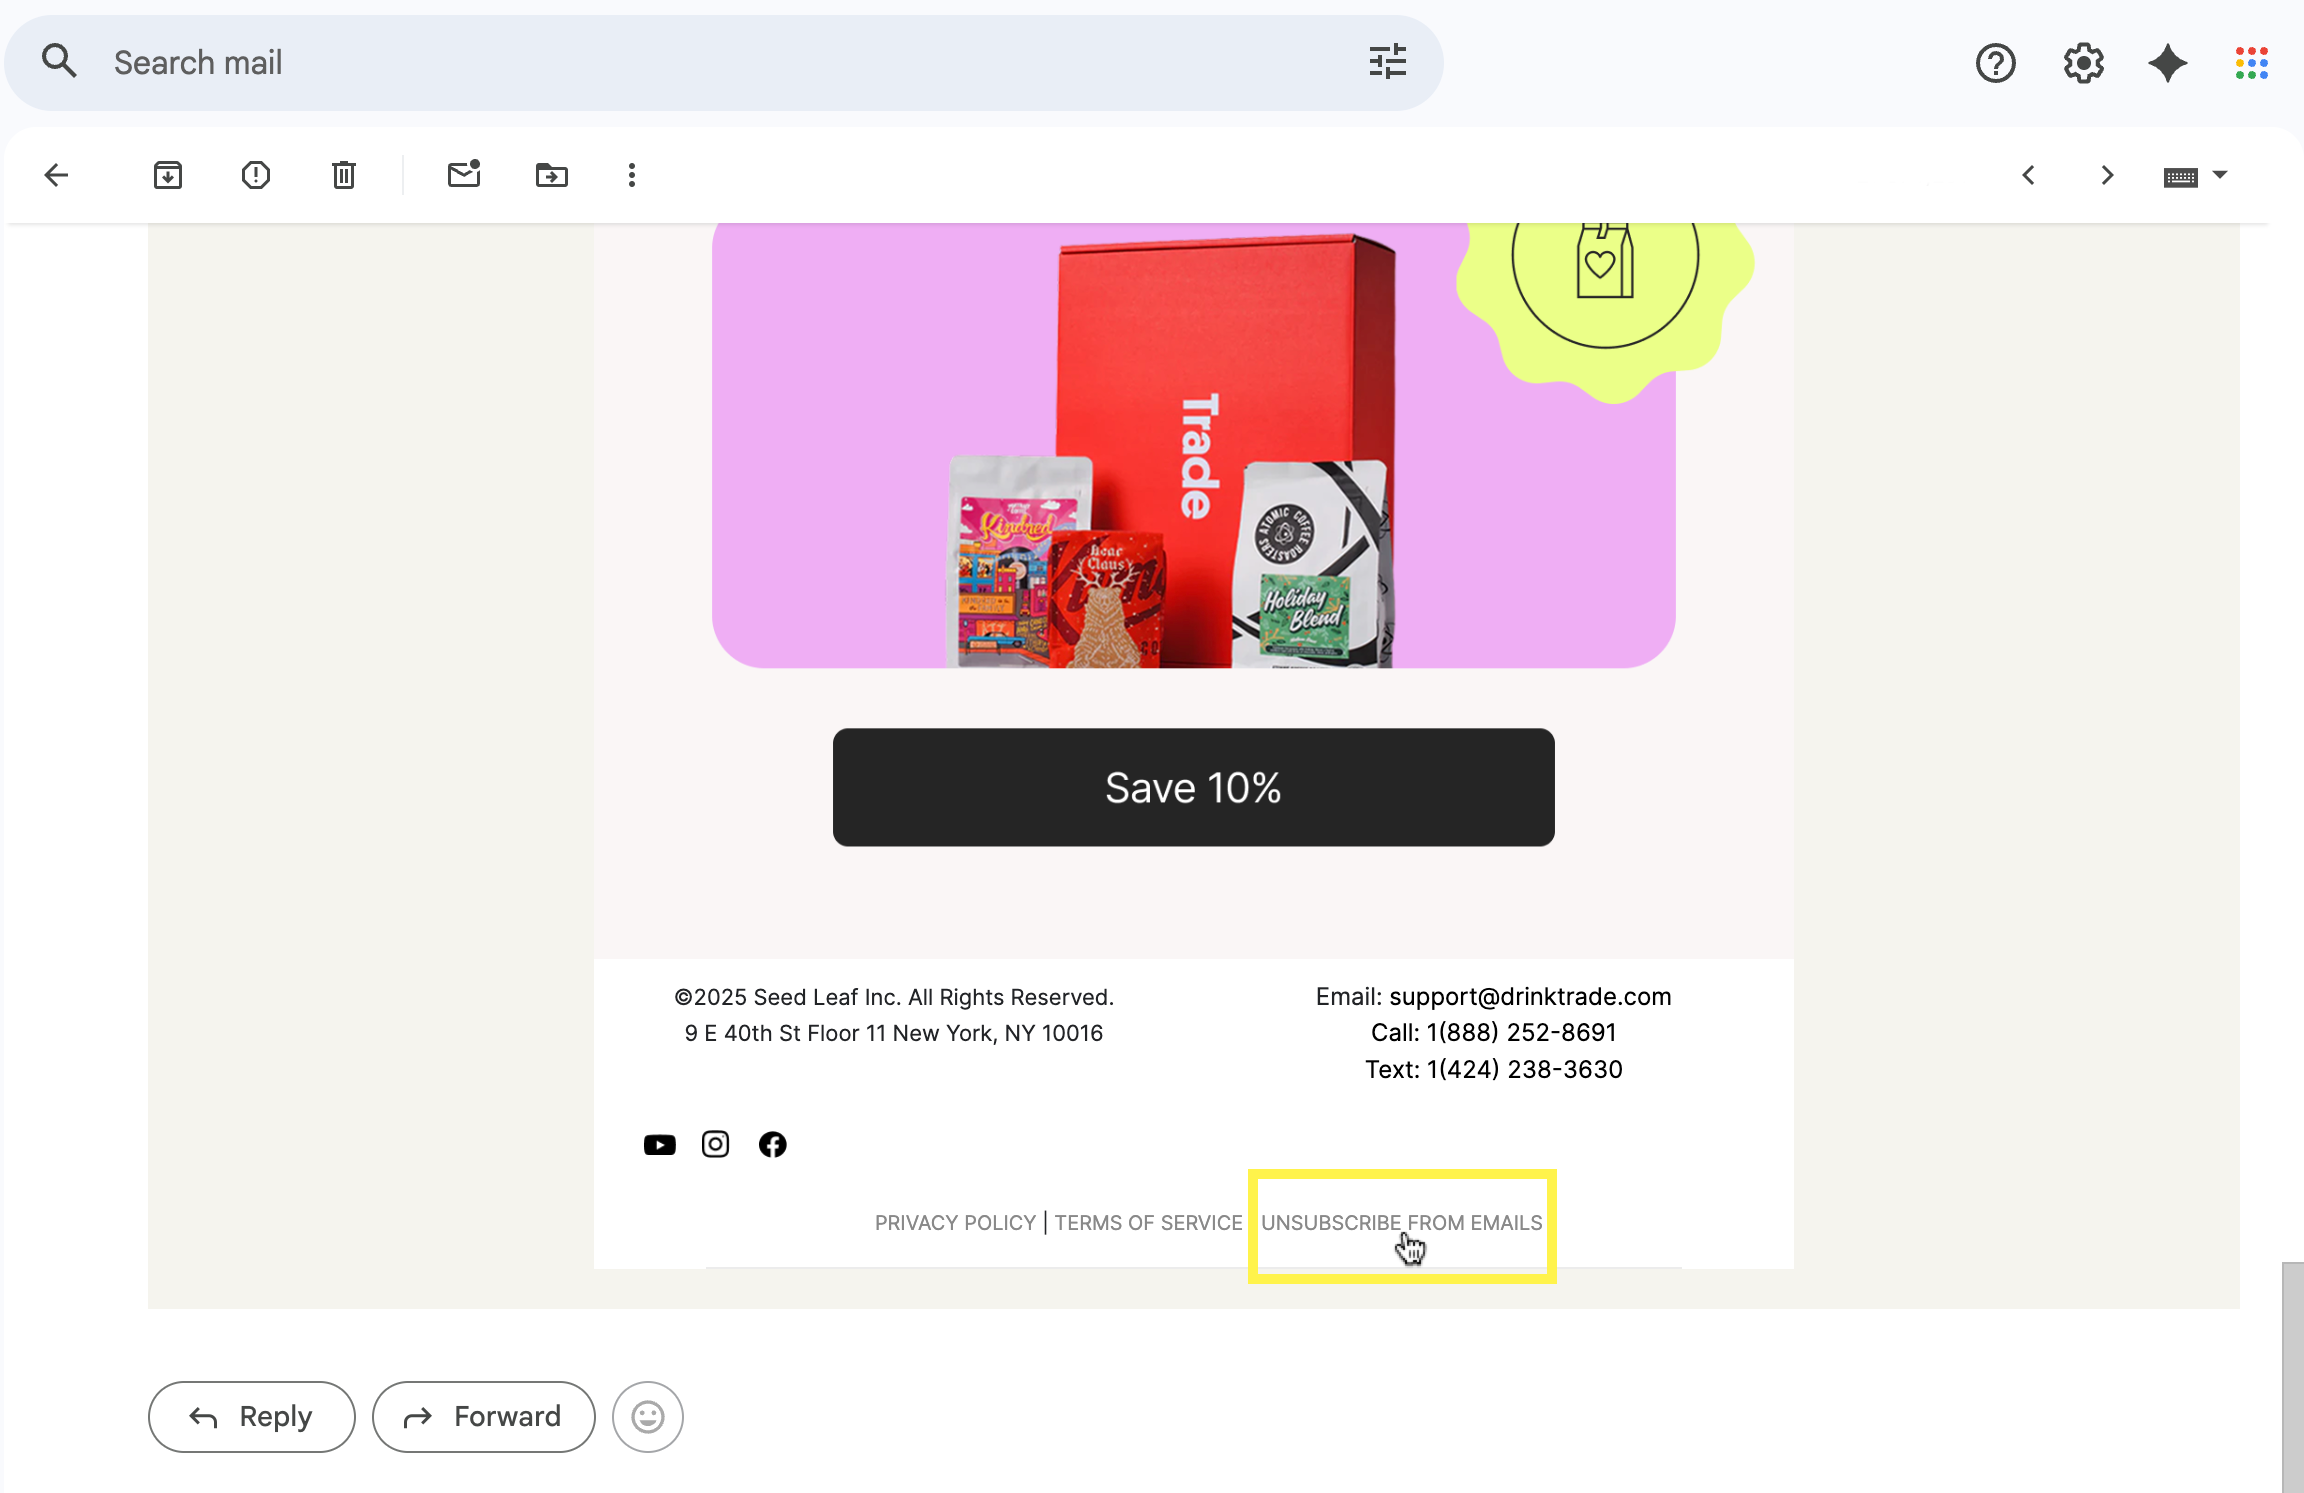Image resolution: width=2304 pixels, height=1493 pixels.
Task: Click in the Search mail field
Action: coord(700,62)
